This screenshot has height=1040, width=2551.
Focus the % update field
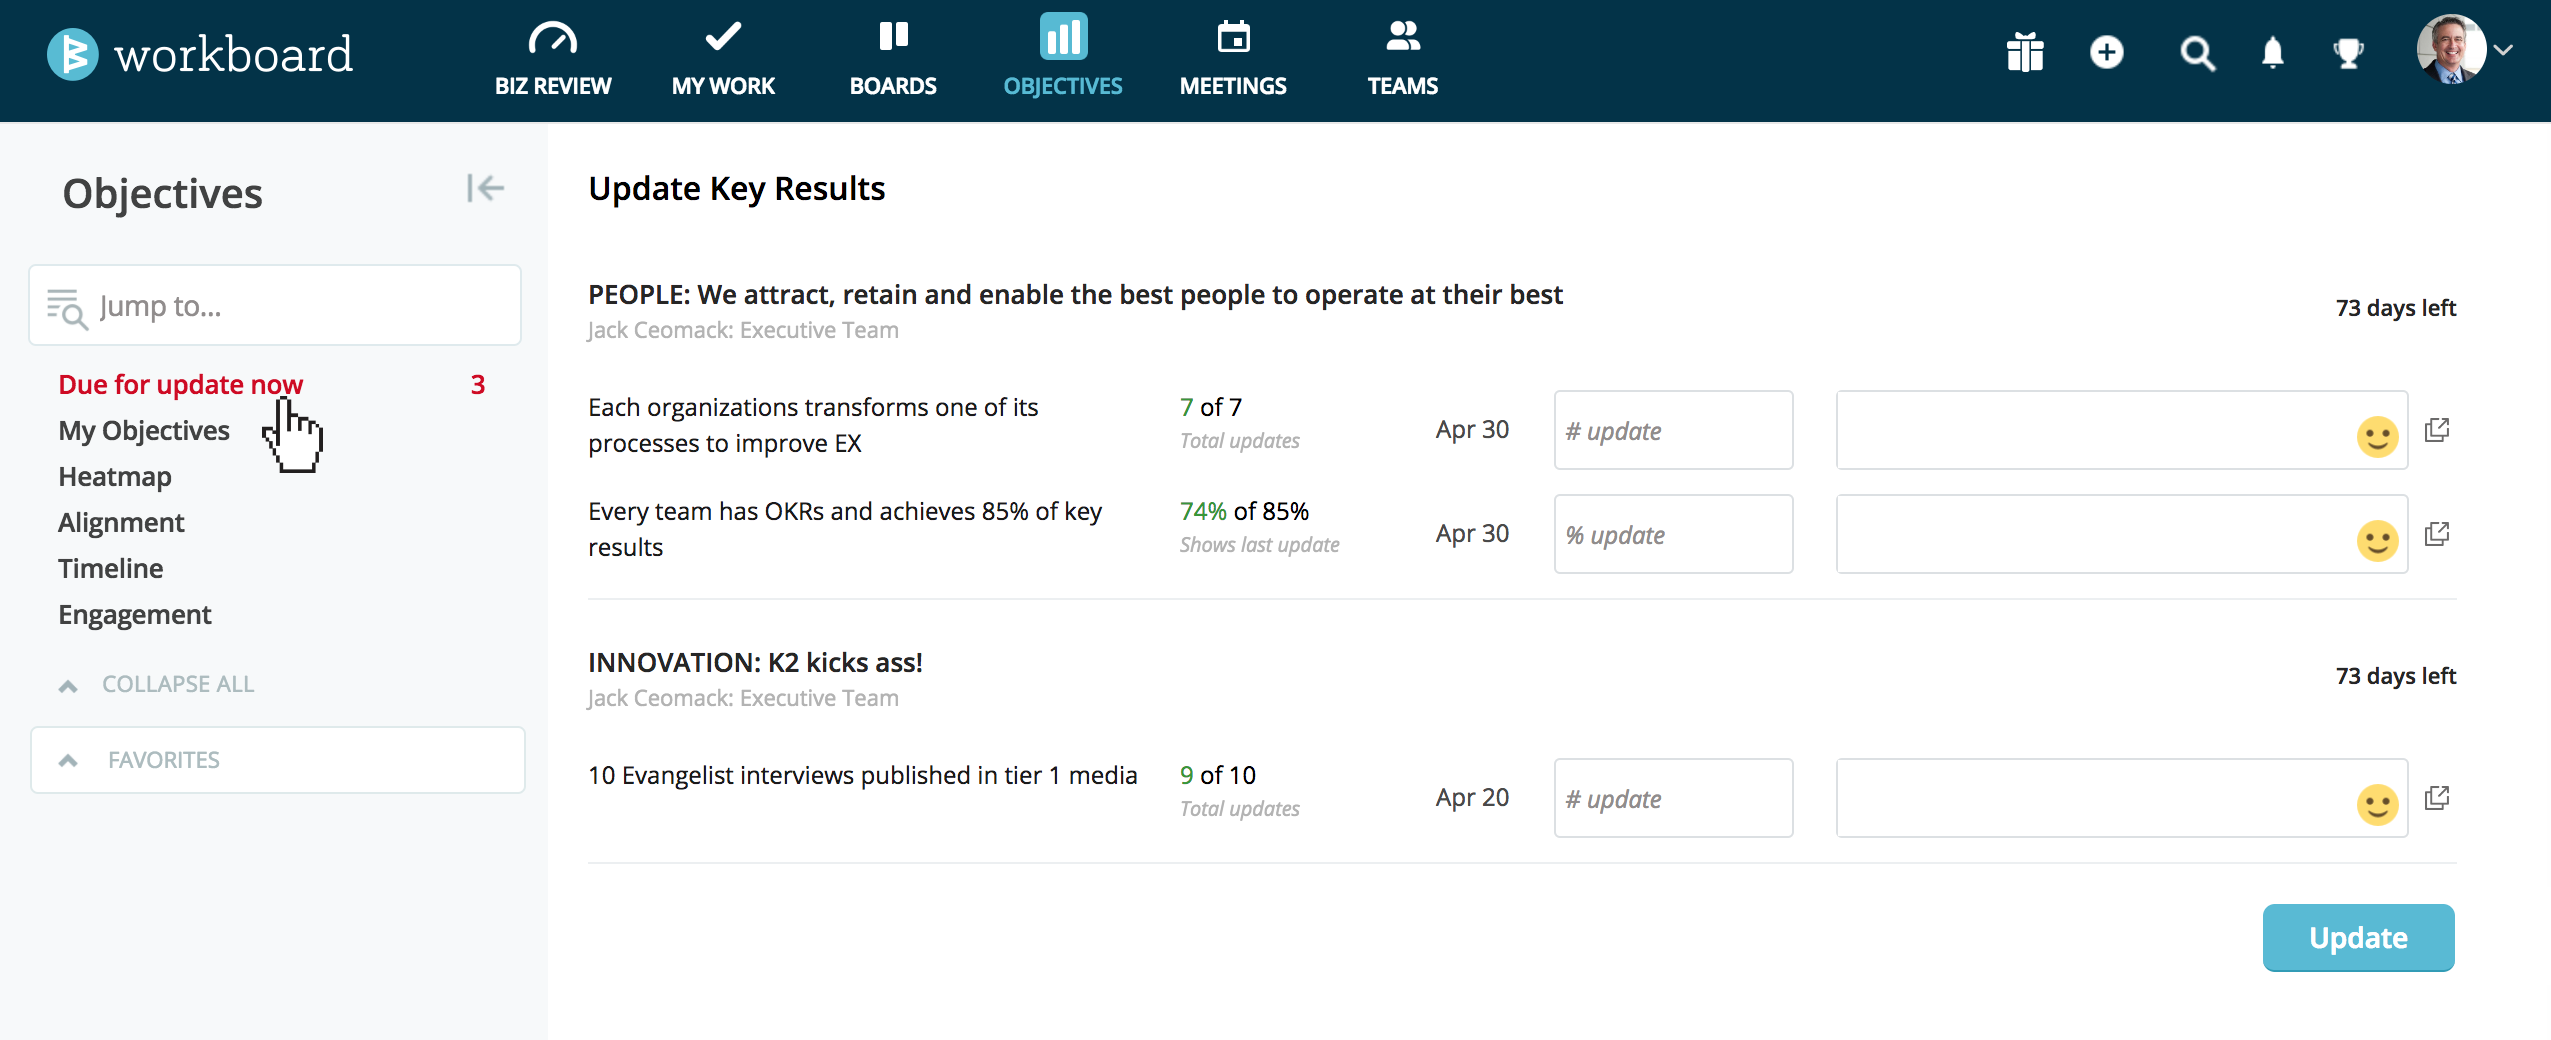point(1673,535)
